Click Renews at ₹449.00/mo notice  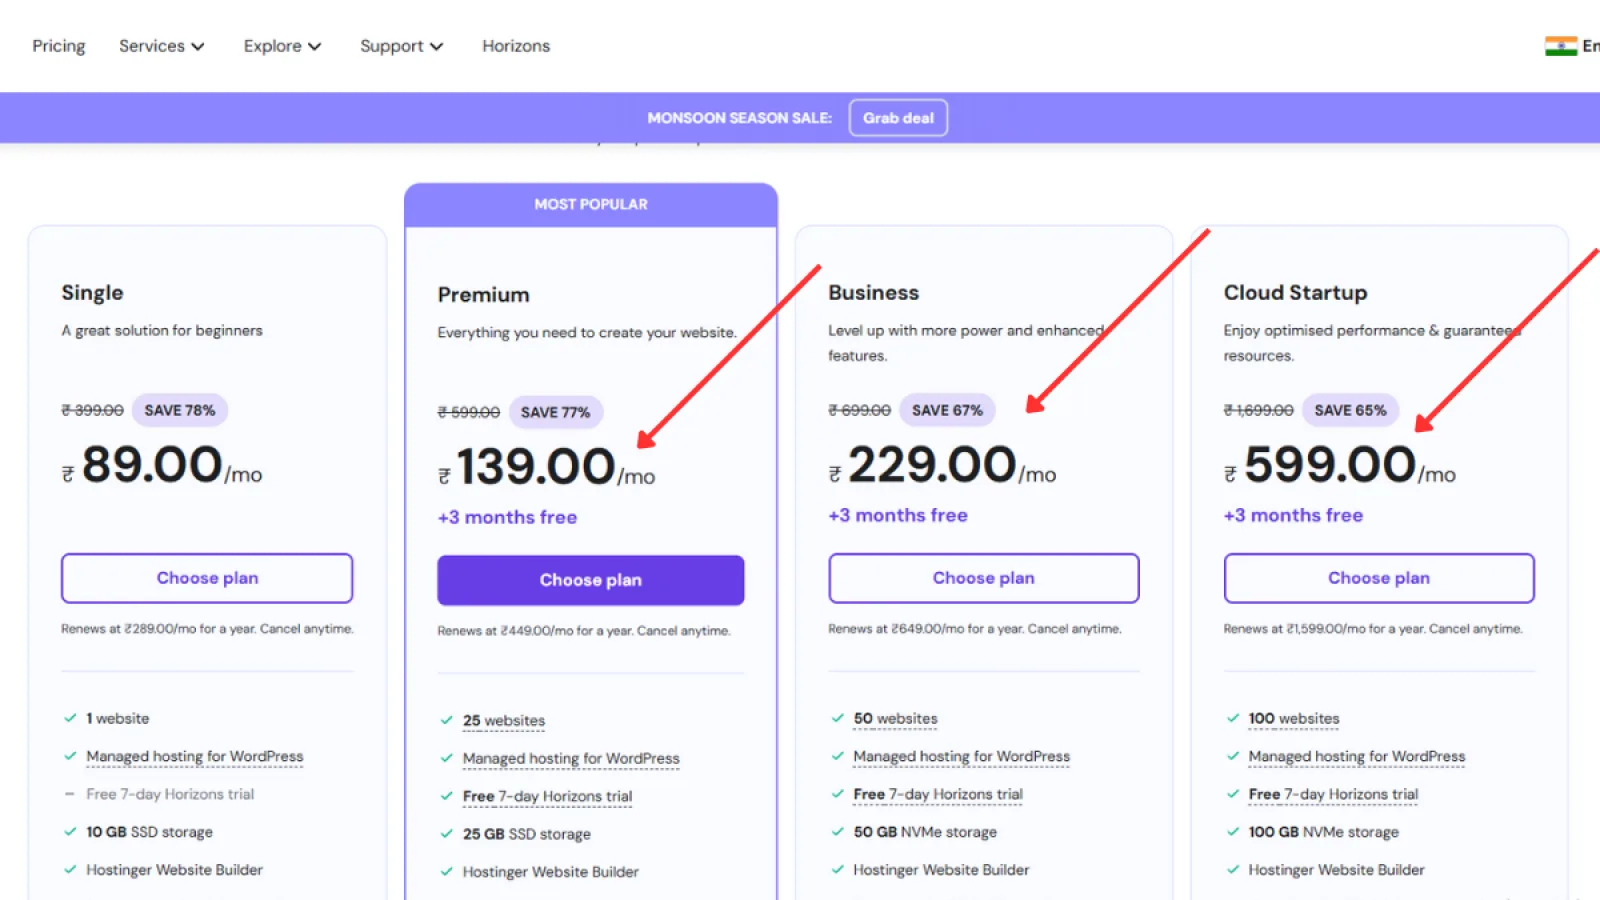point(584,631)
